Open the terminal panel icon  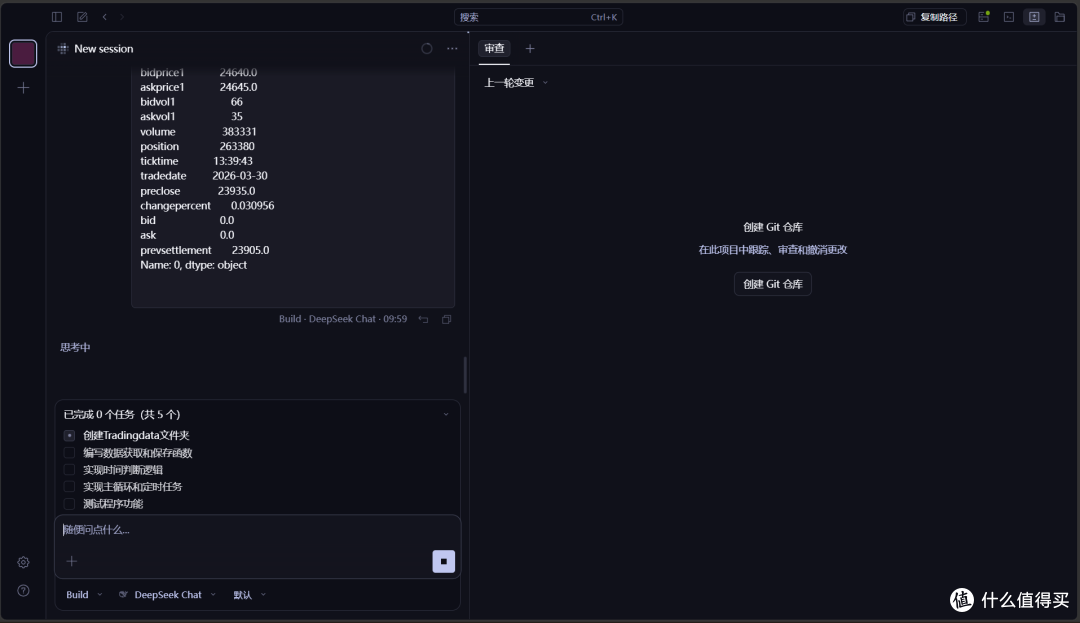pyautogui.click(x=1009, y=17)
